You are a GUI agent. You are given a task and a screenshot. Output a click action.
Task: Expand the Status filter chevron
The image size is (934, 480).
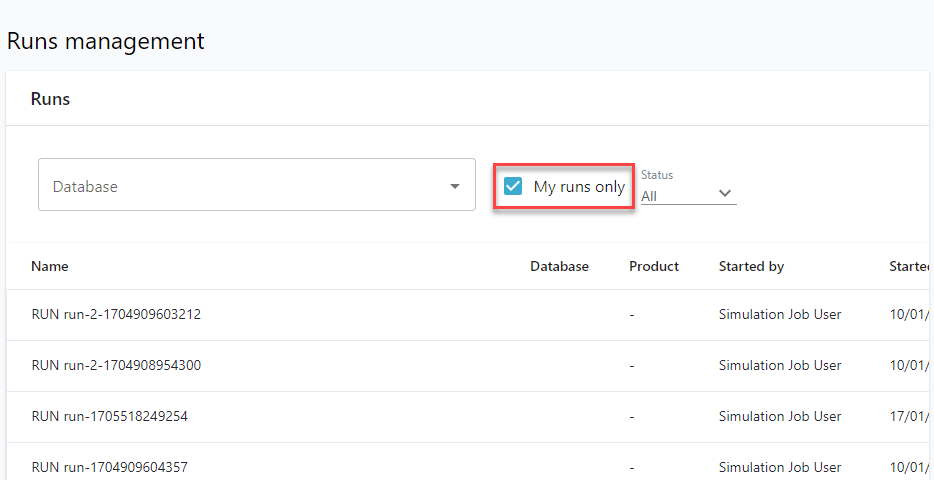tap(725, 194)
